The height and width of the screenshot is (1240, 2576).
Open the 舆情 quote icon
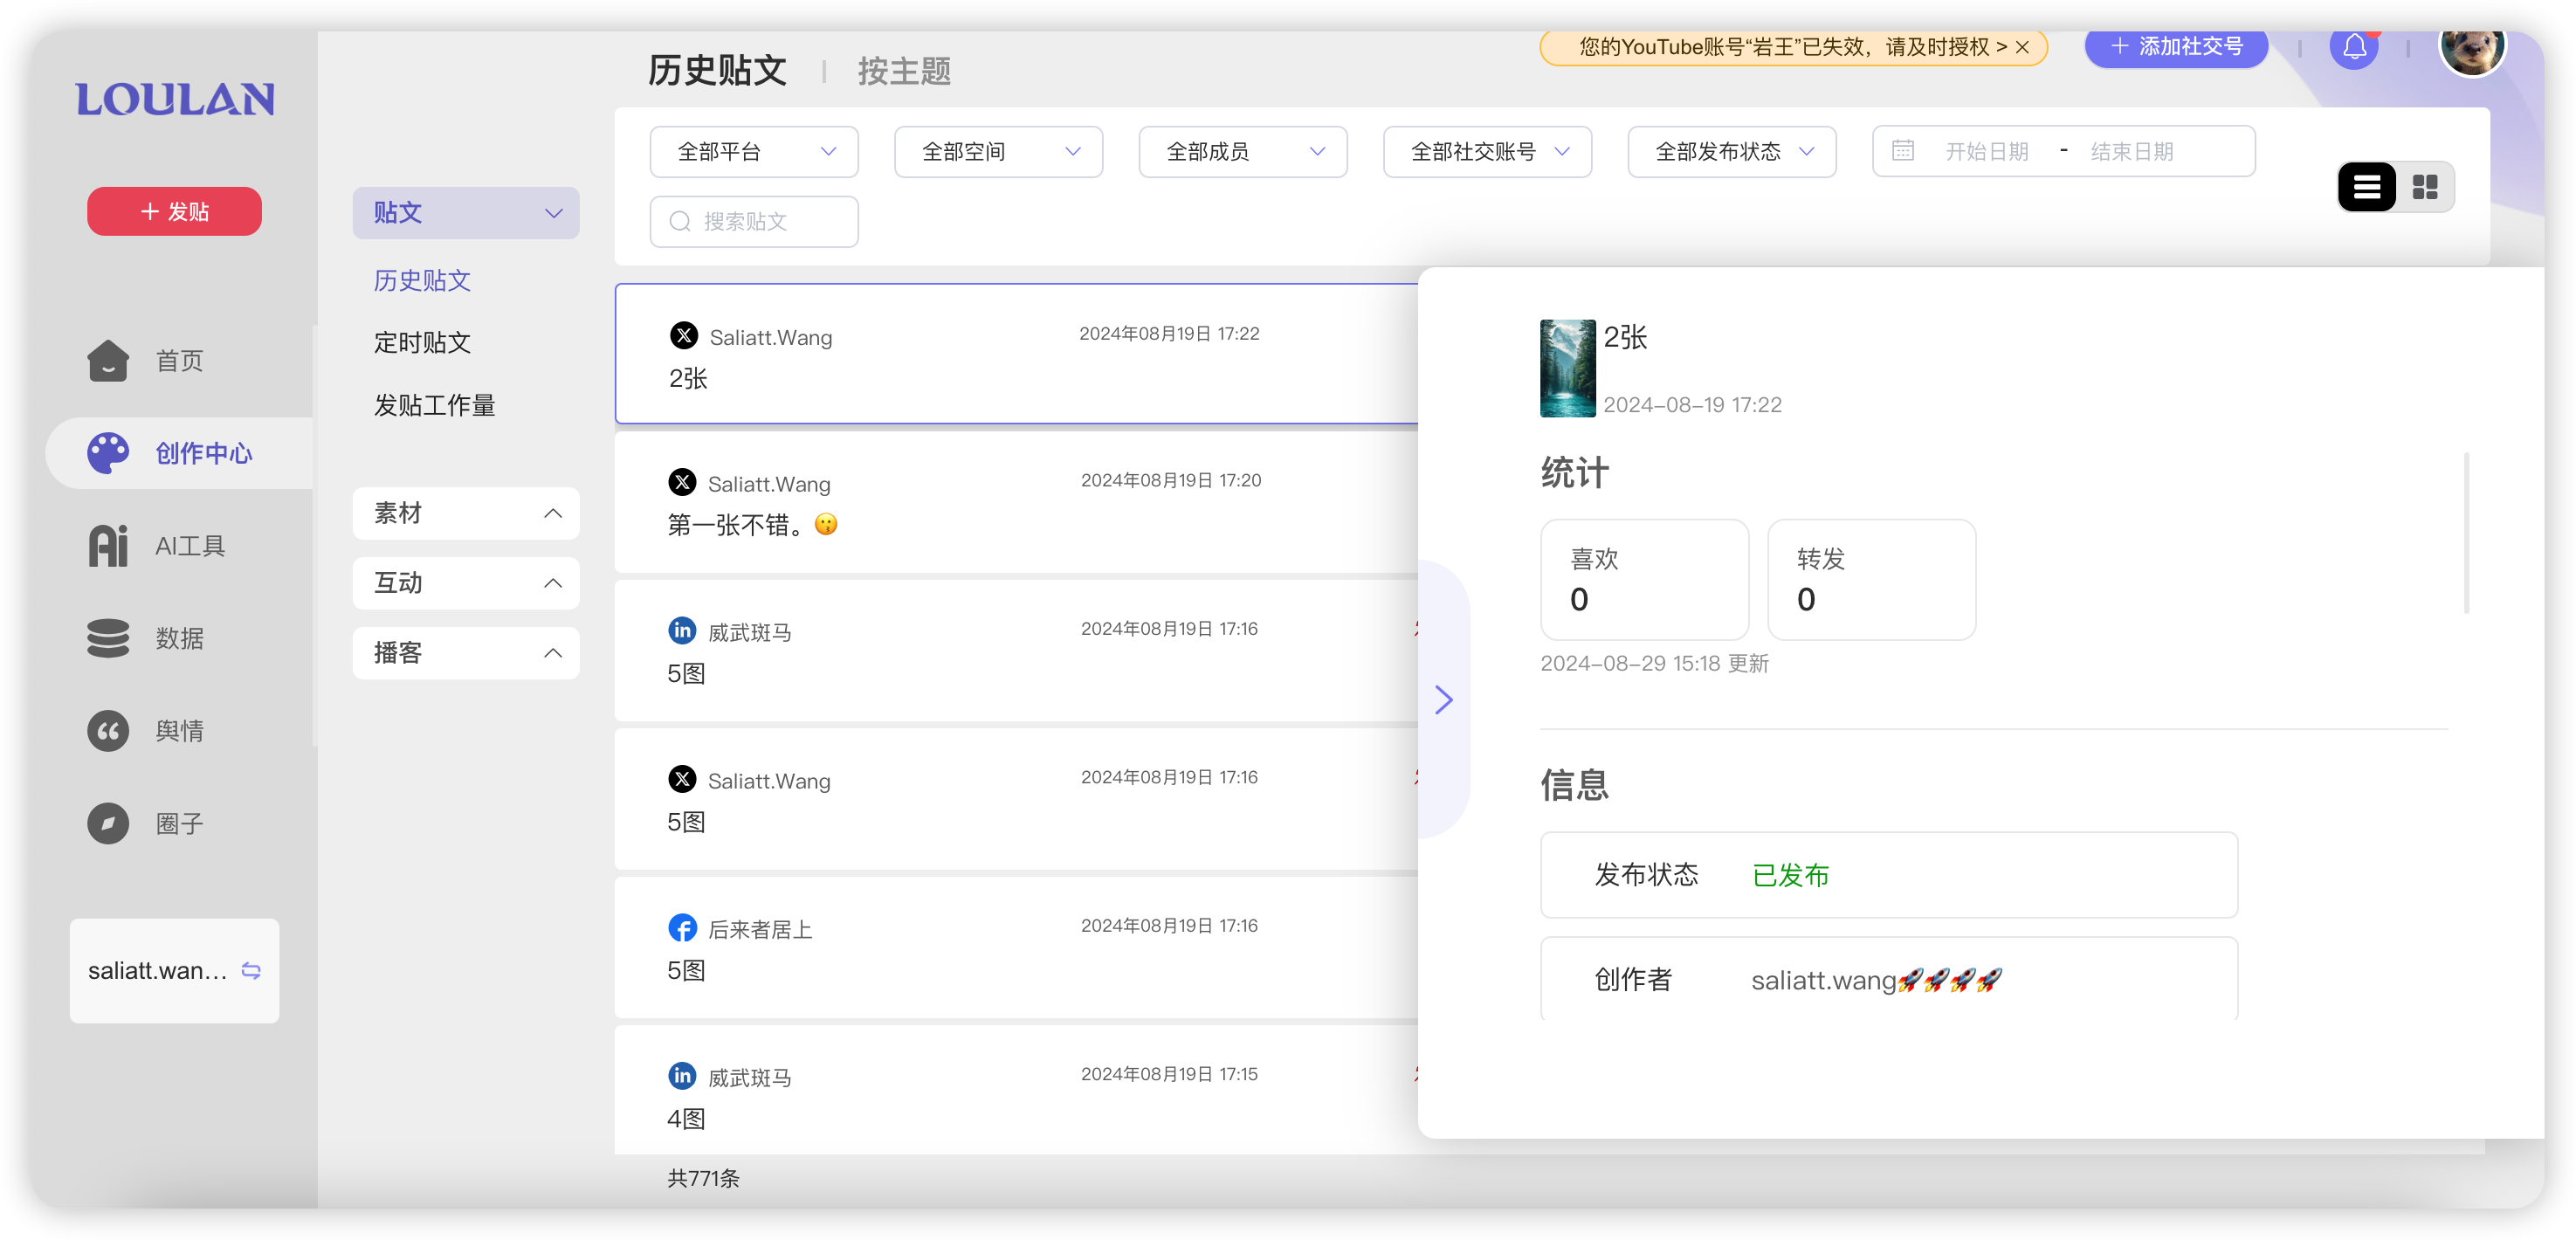point(108,731)
